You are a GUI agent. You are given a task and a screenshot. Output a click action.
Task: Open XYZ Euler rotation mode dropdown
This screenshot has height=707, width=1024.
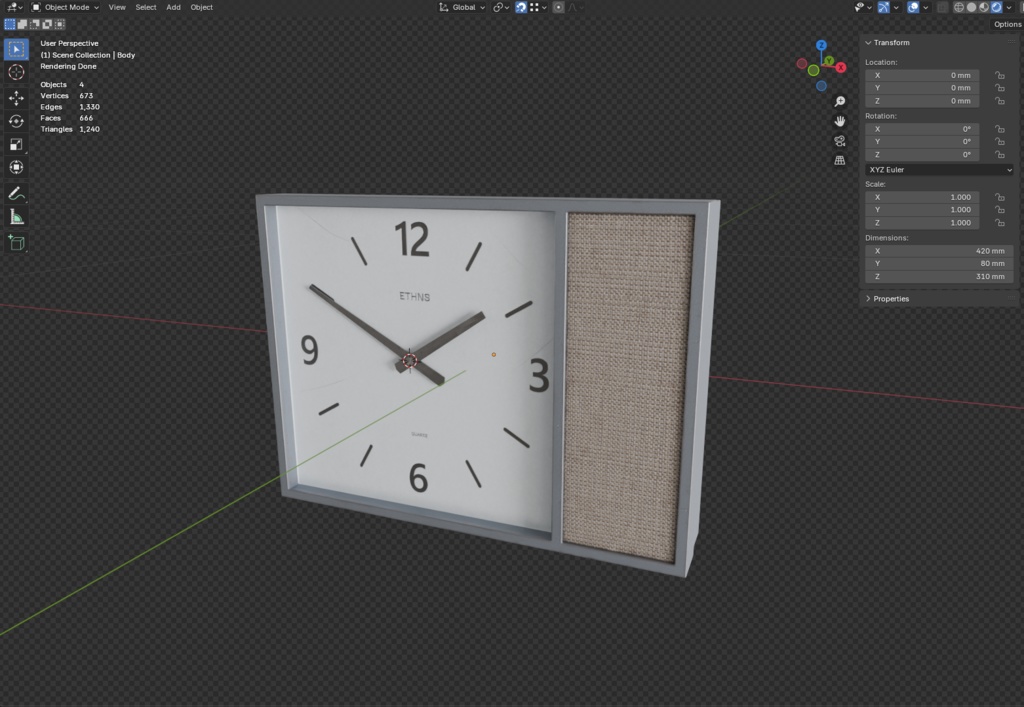tap(940, 170)
